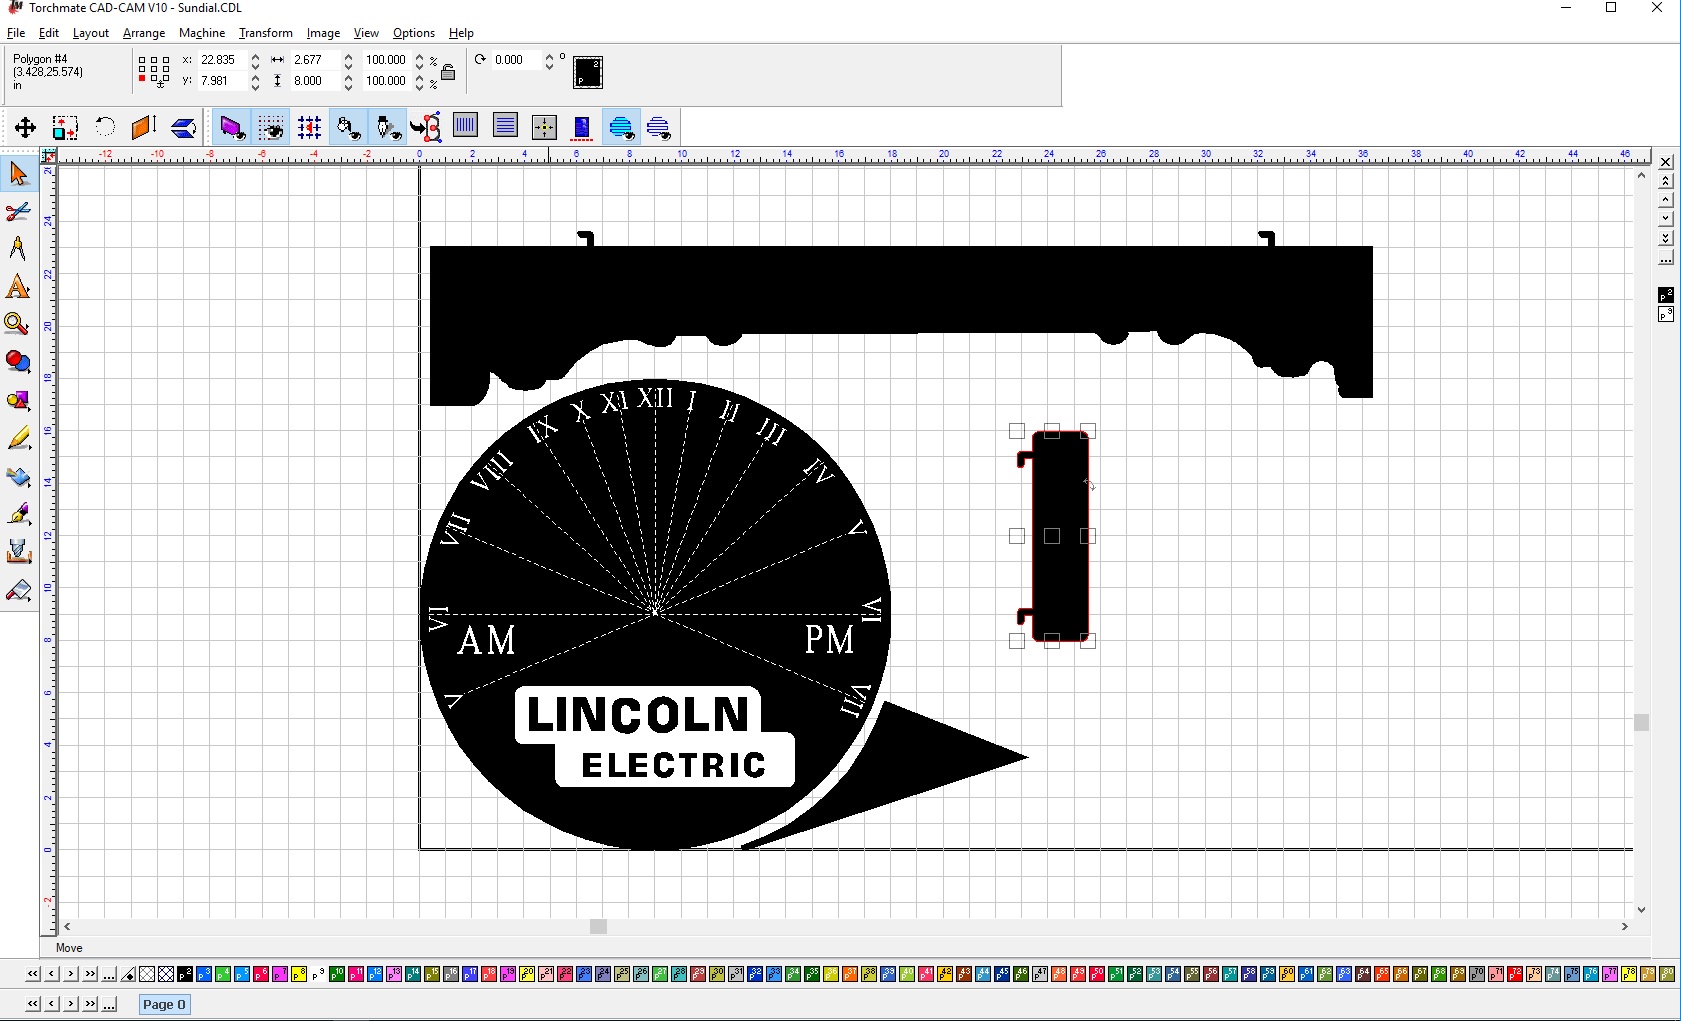Pick the orange Shear tool
This screenshot has width=1681, height=1021.
click(144, 127)
